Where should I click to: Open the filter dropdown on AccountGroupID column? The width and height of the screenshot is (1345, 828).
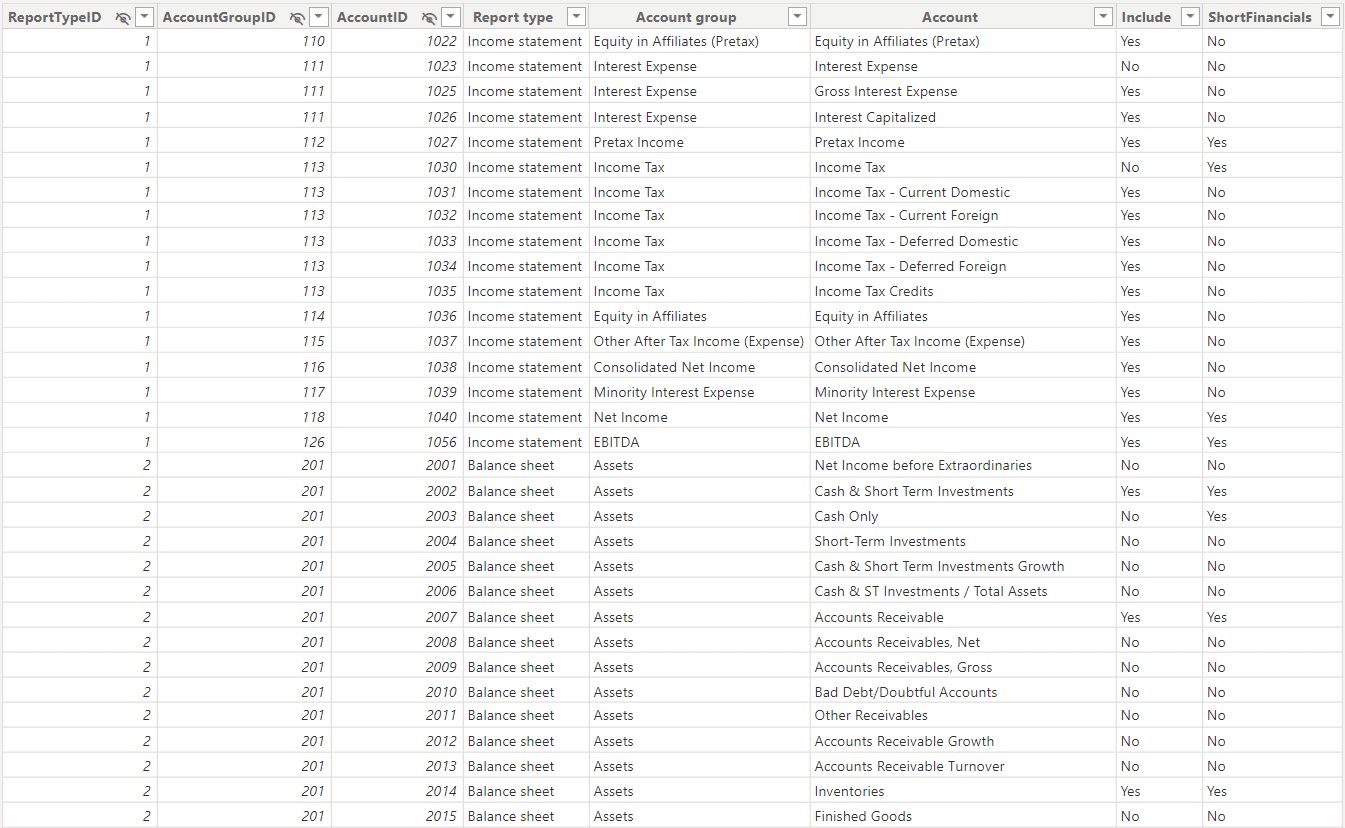pyautogui.click(x=320, y=17)
